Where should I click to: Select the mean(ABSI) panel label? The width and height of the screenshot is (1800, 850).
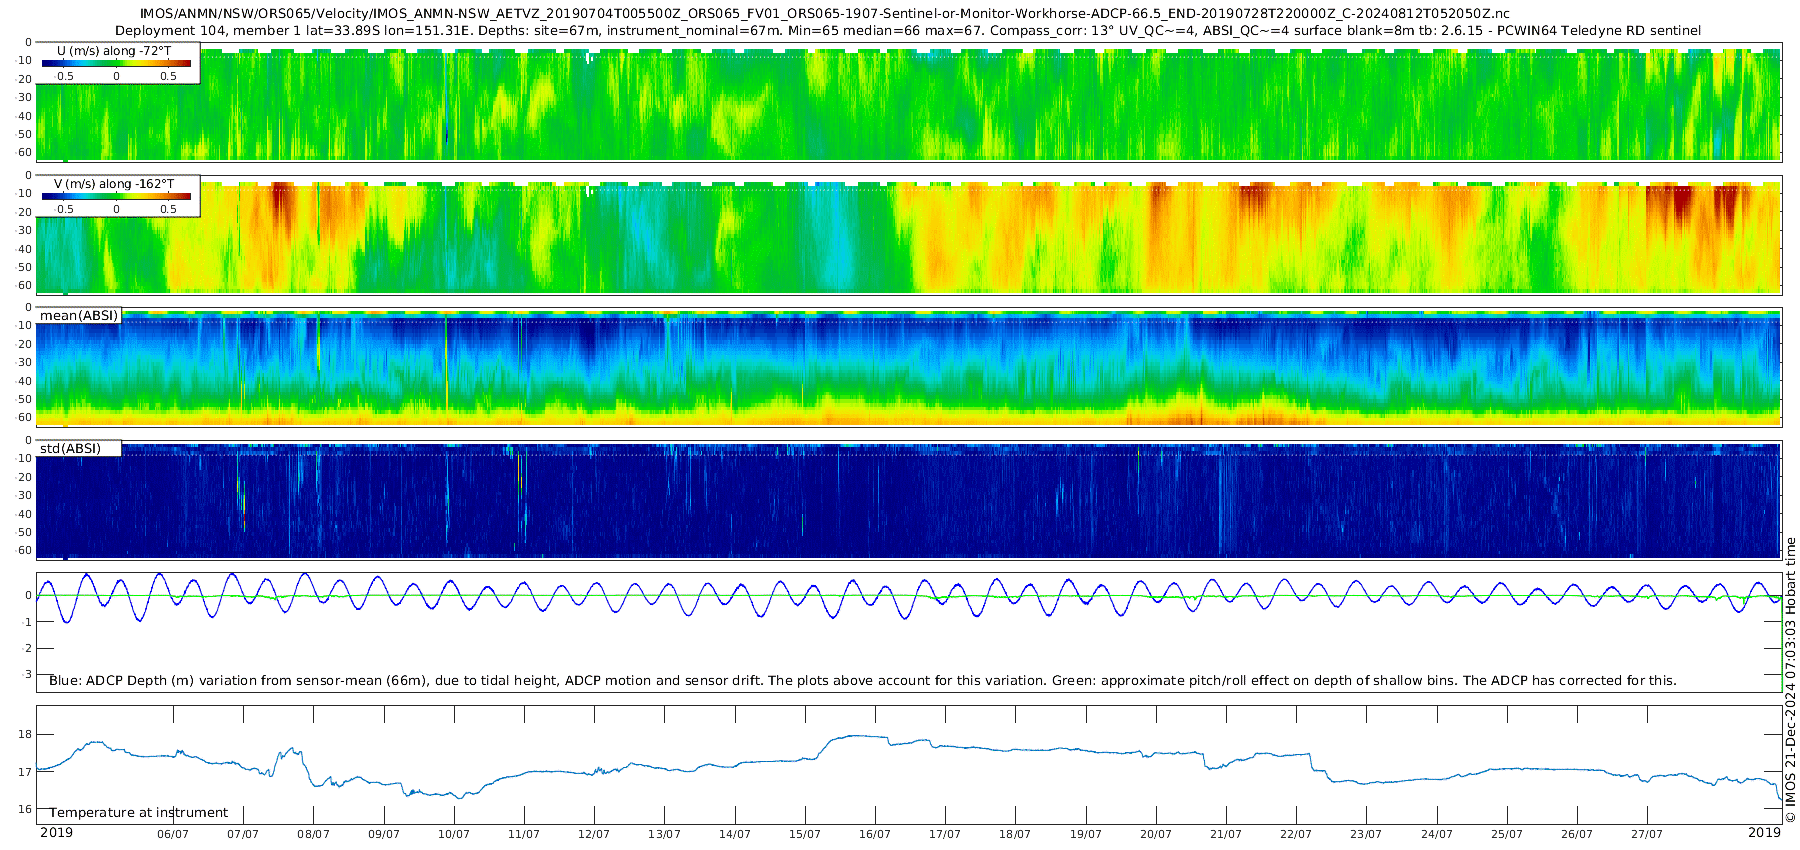(79, 316)
